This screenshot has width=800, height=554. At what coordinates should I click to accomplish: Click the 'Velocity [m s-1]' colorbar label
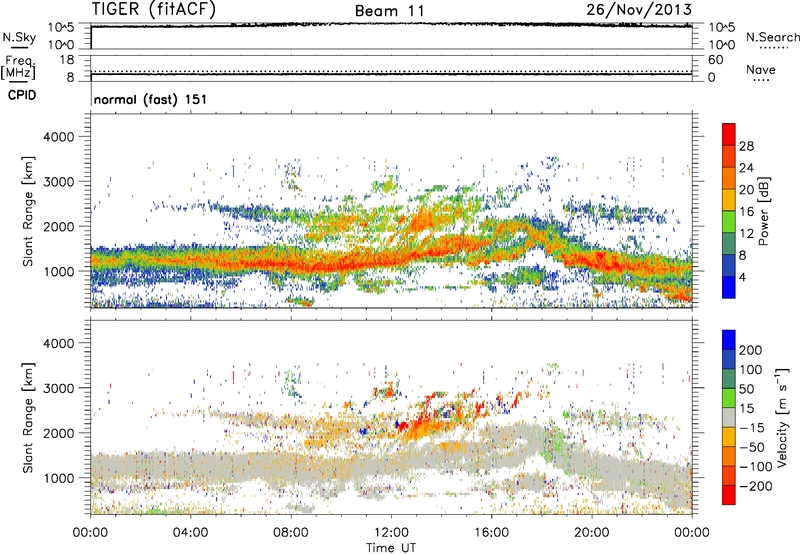click(x=782, y=417)
